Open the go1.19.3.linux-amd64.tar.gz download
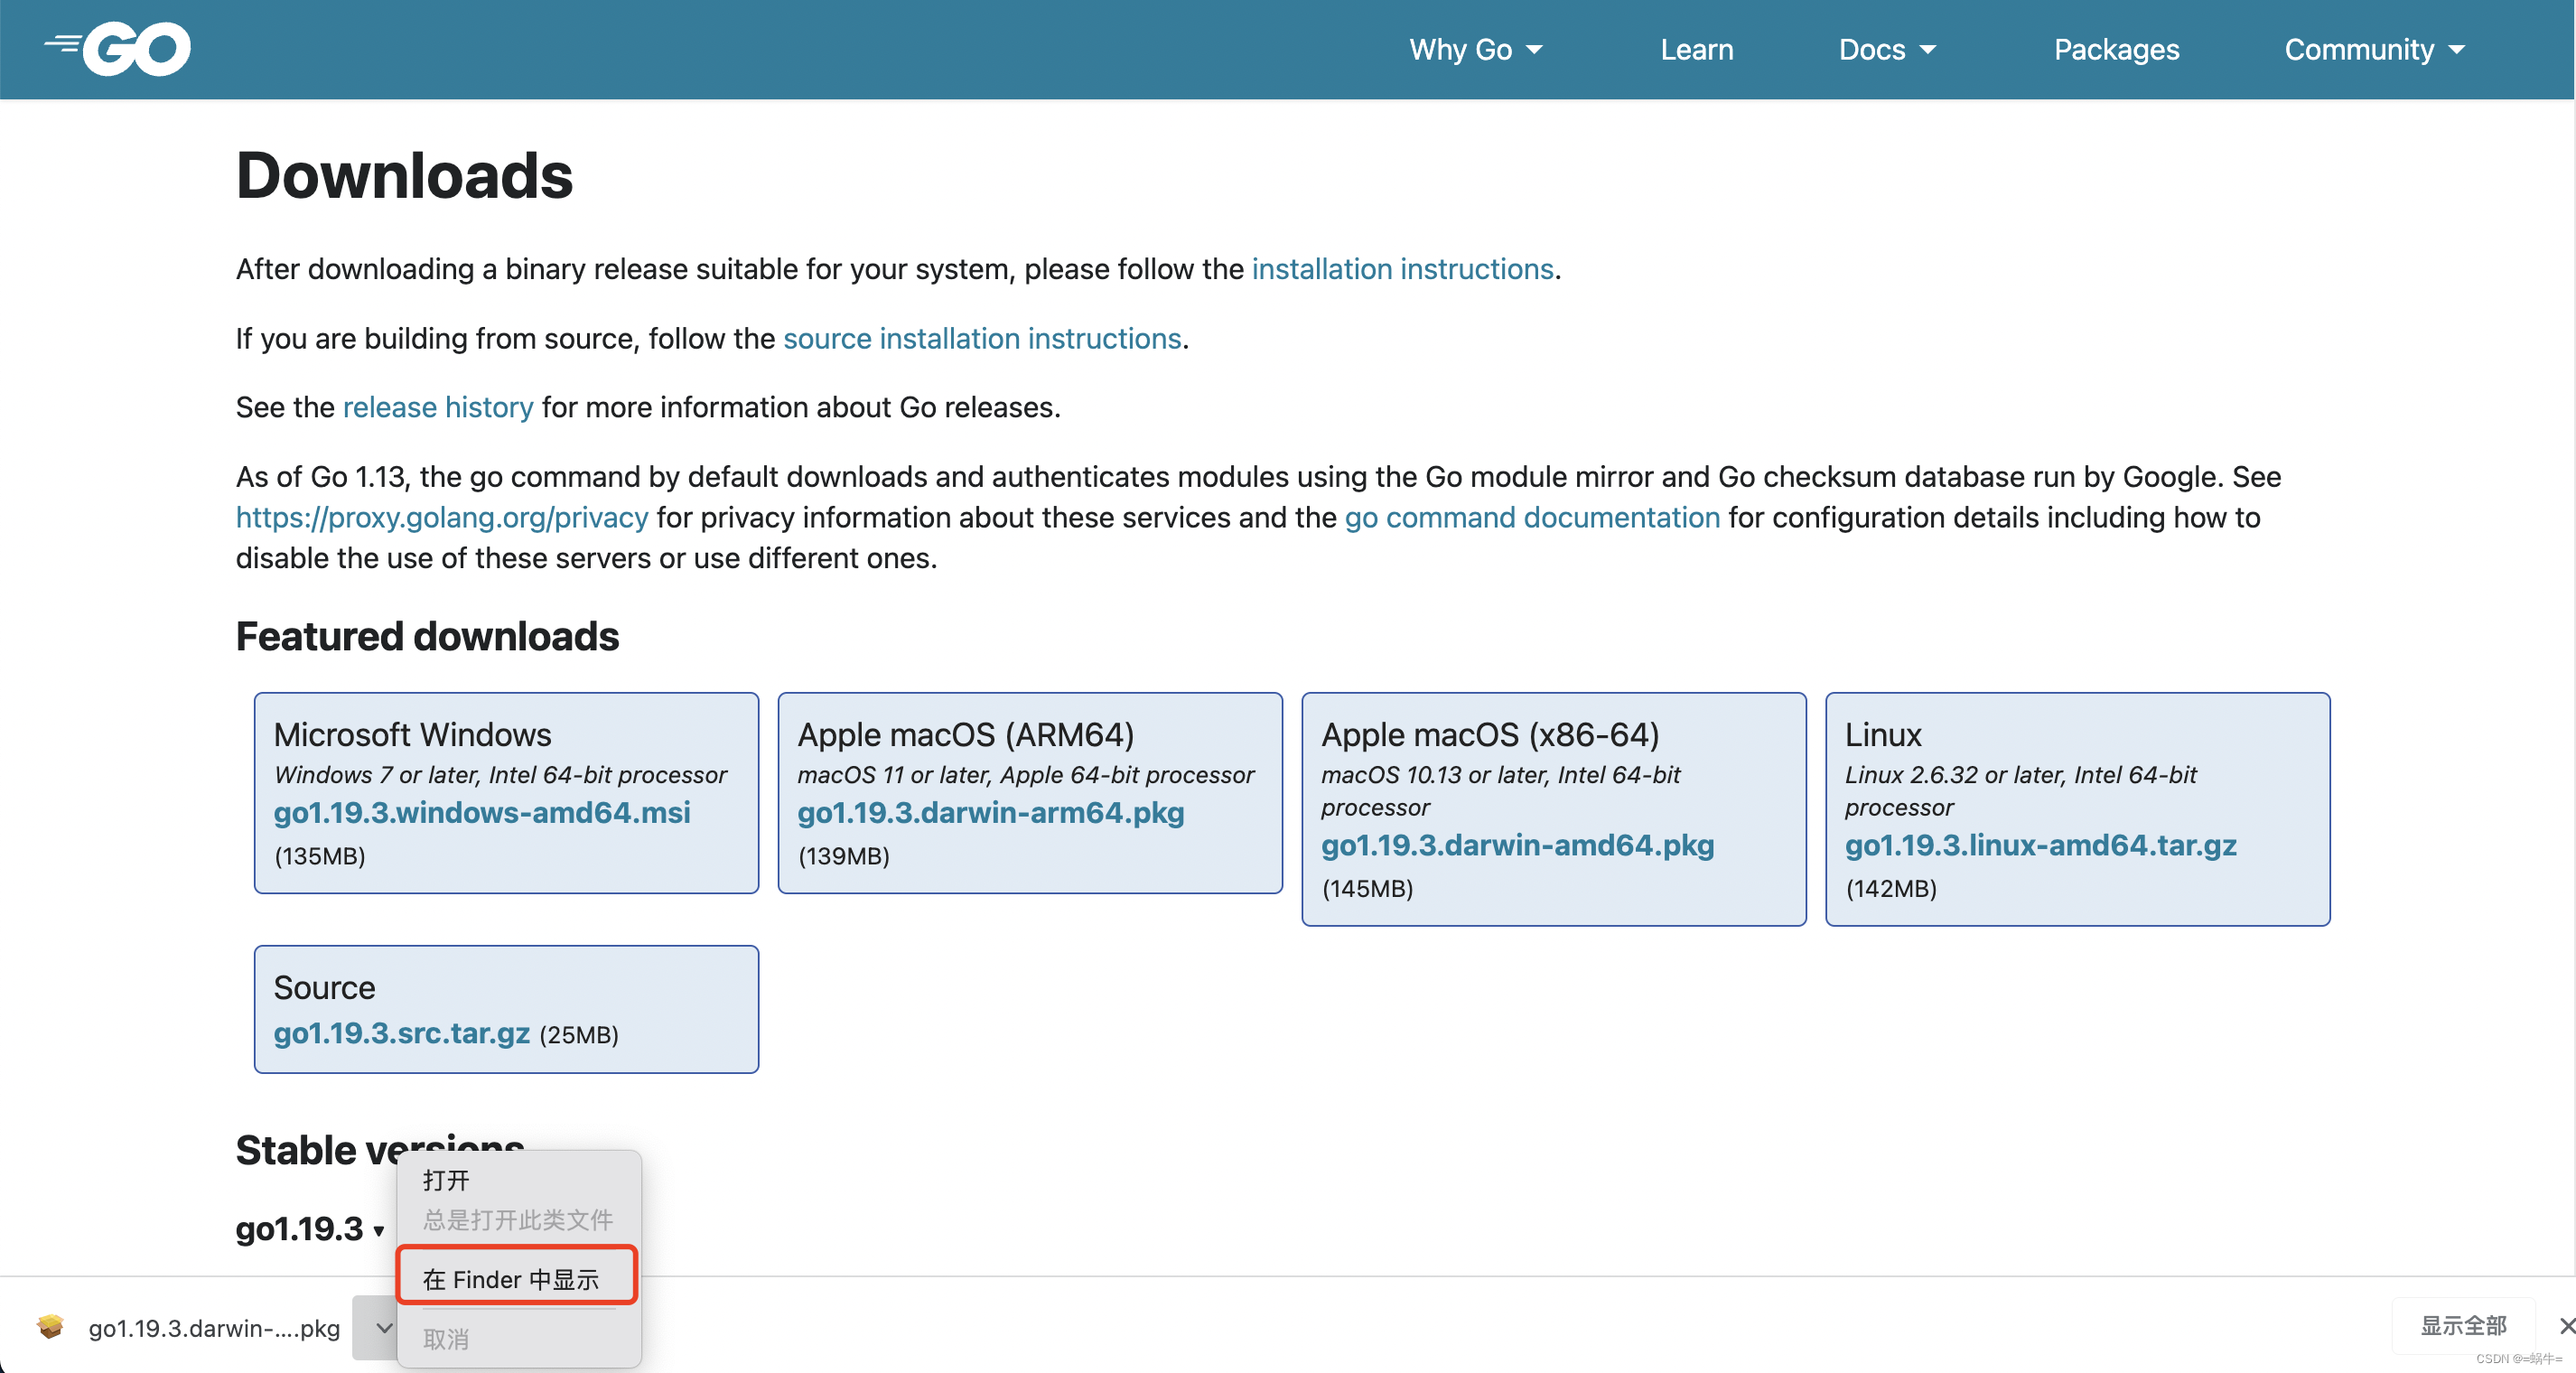 pos(2039,845)
